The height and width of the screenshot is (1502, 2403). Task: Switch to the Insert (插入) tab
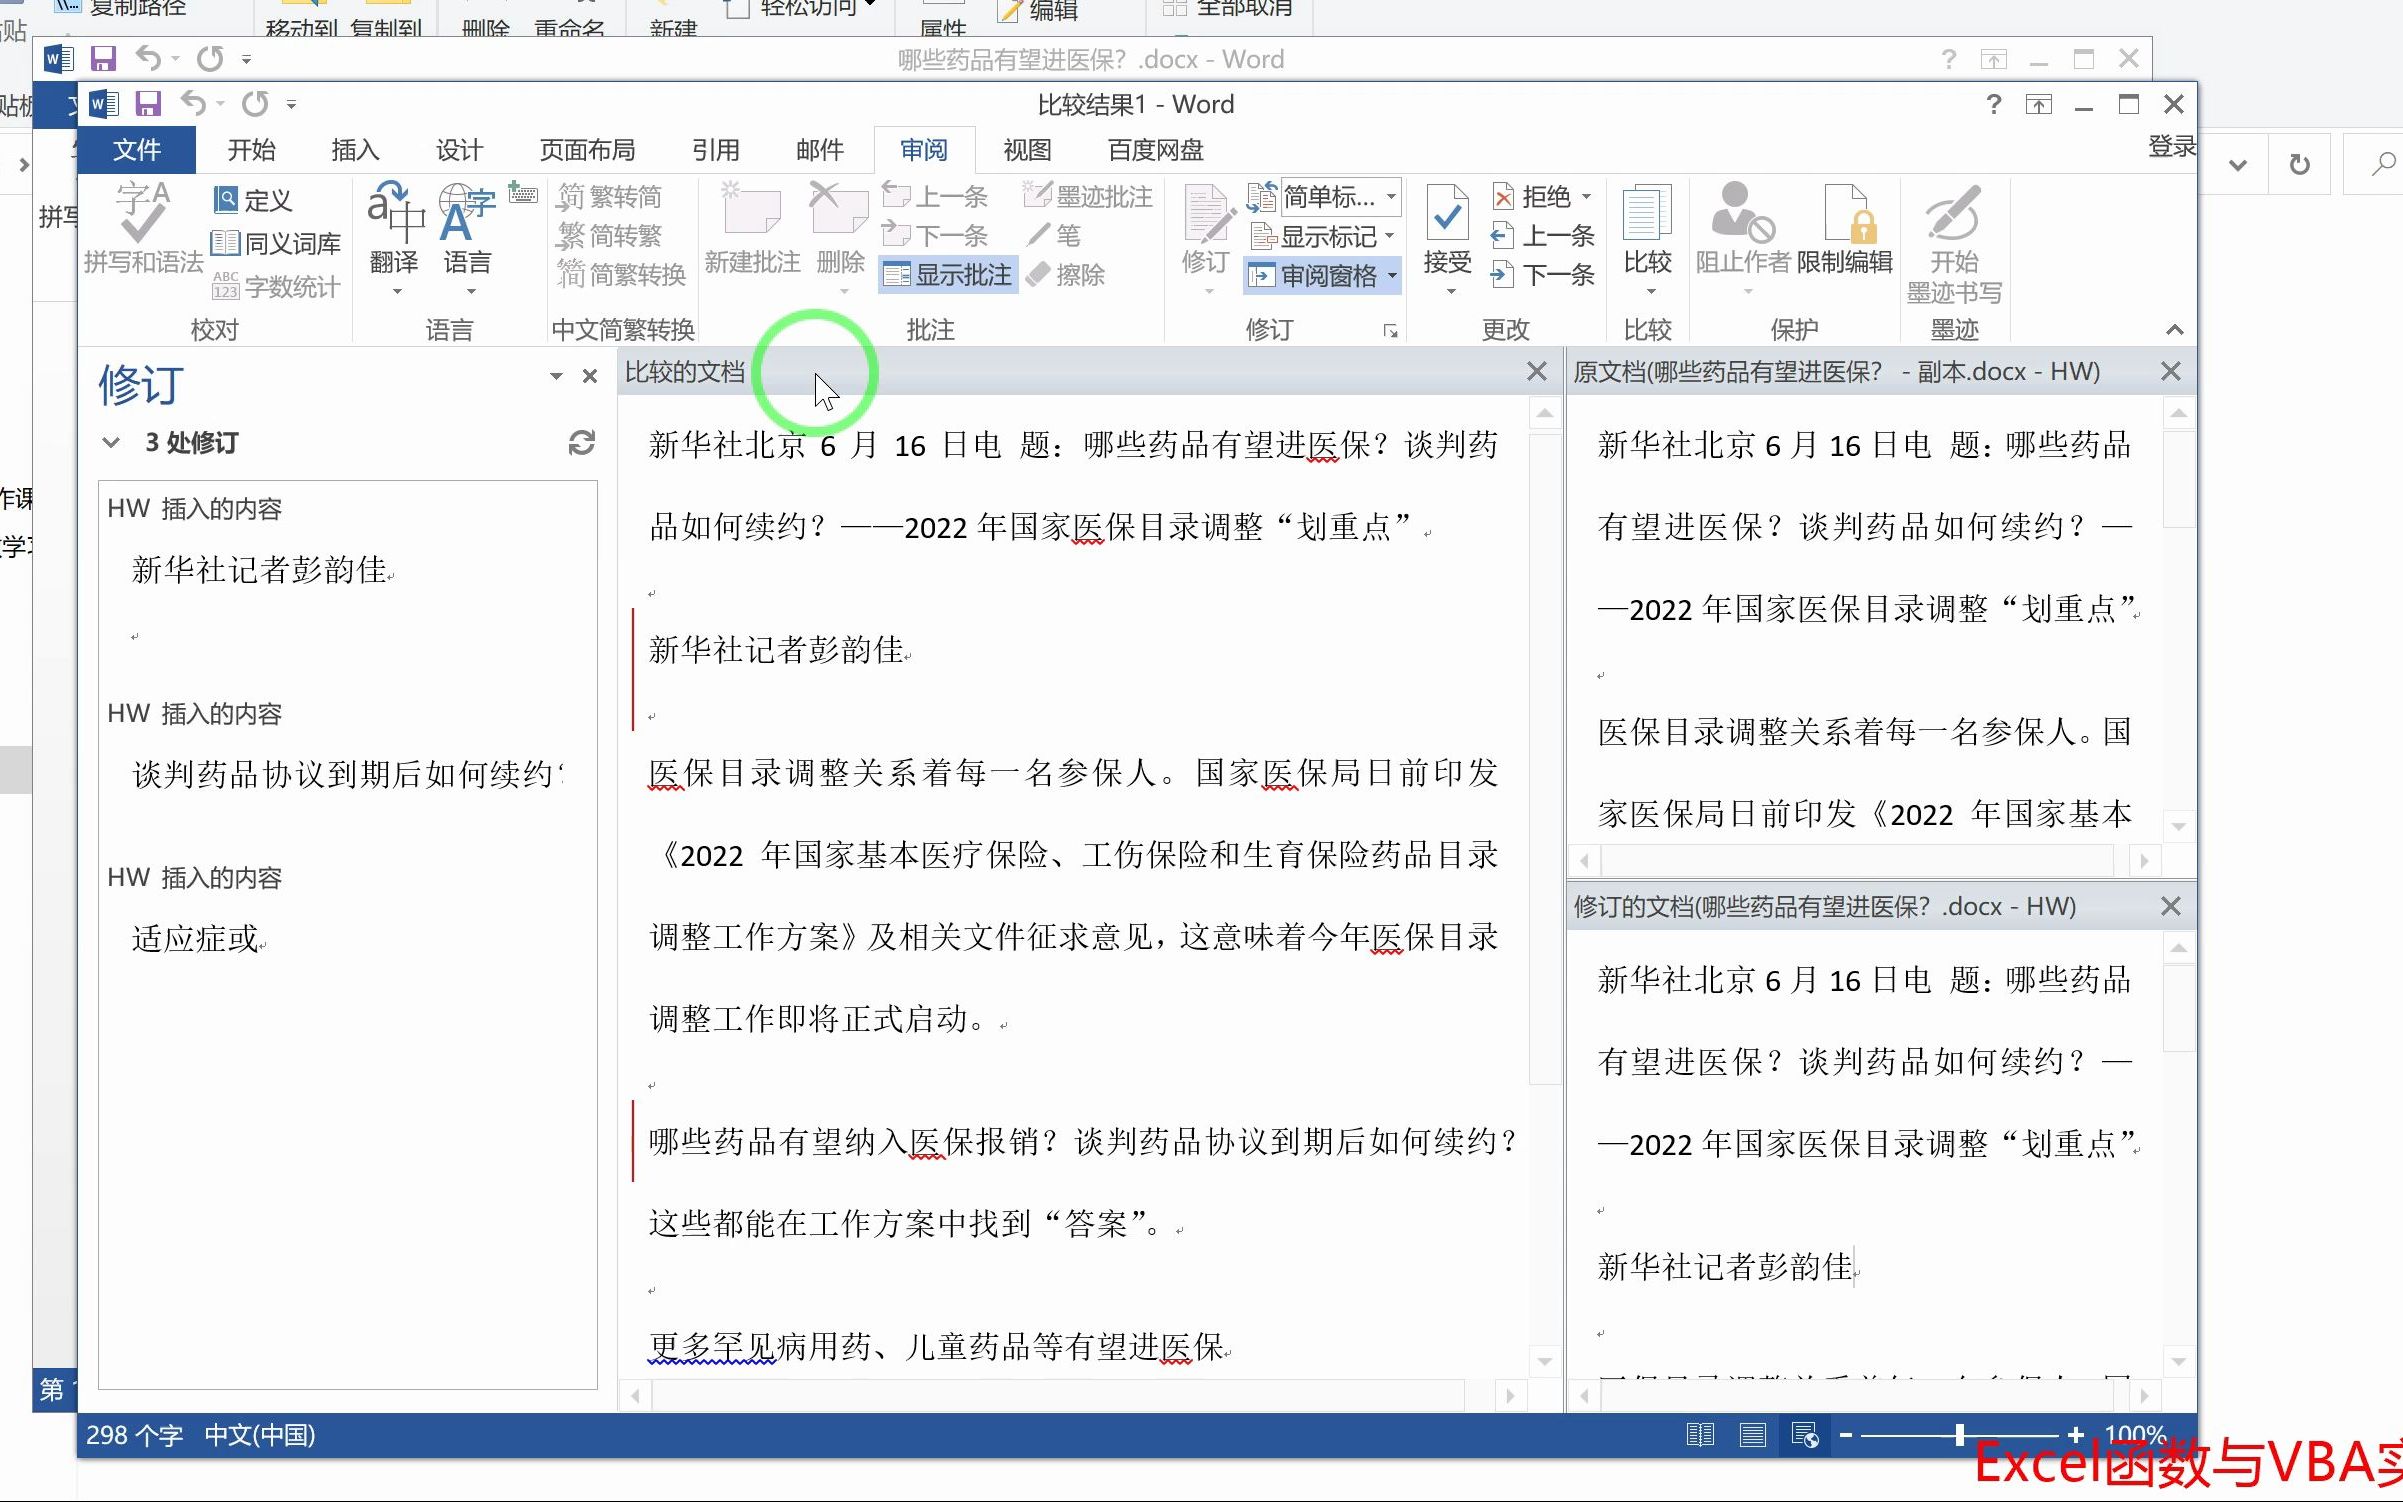coord(355,150)
